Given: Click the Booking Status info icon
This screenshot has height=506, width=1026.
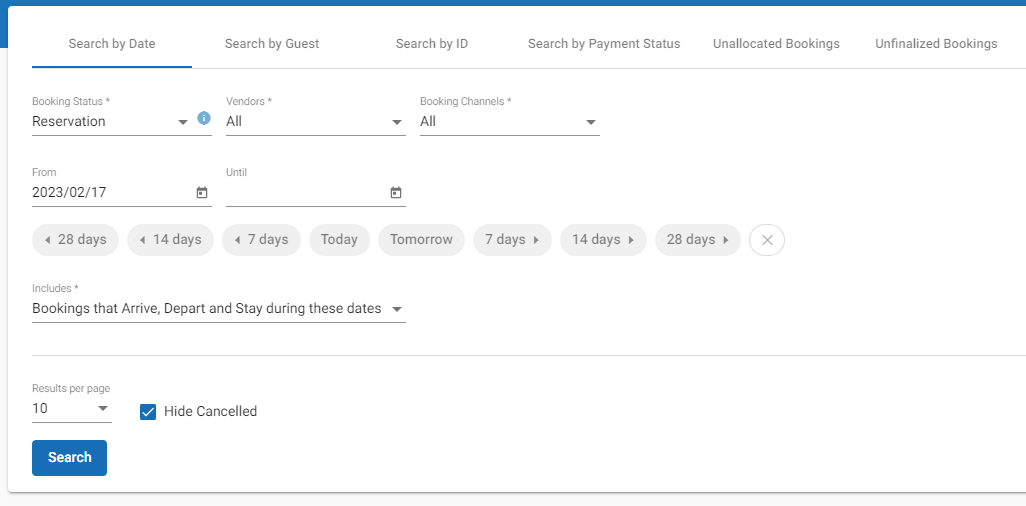Looking at the screenshot, I should point(204,118).
